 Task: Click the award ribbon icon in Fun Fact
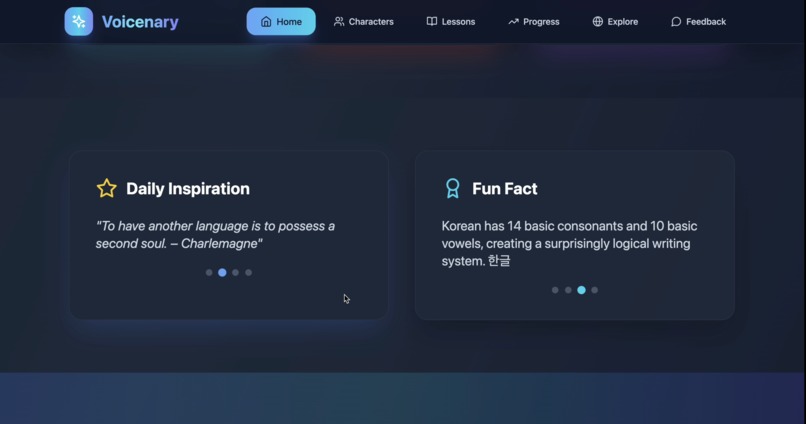452,188
